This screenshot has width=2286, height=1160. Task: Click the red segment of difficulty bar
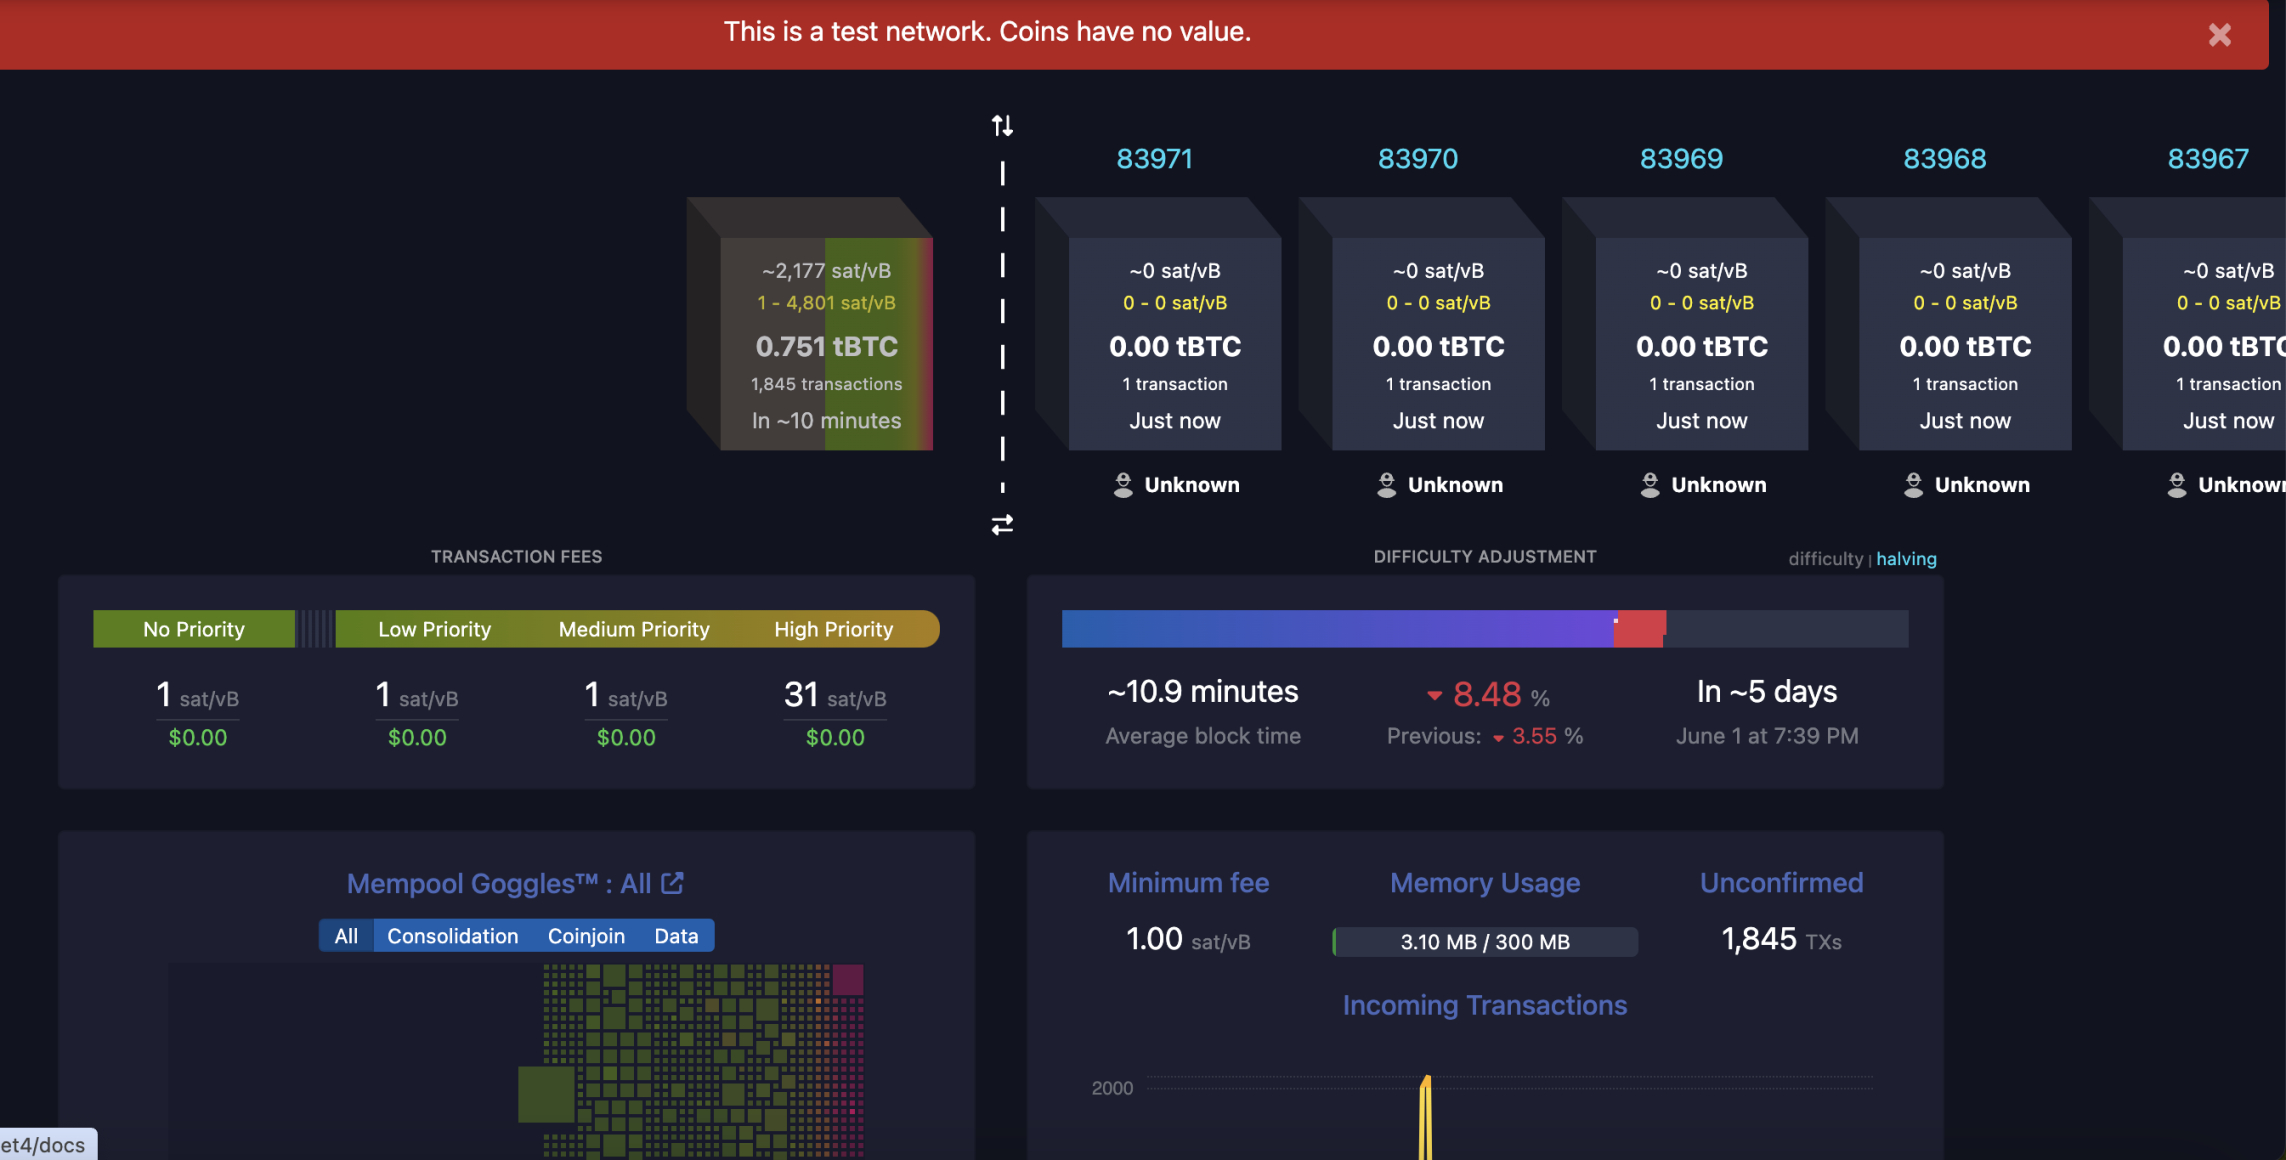pyautogui.click(x=1640, y=629)
